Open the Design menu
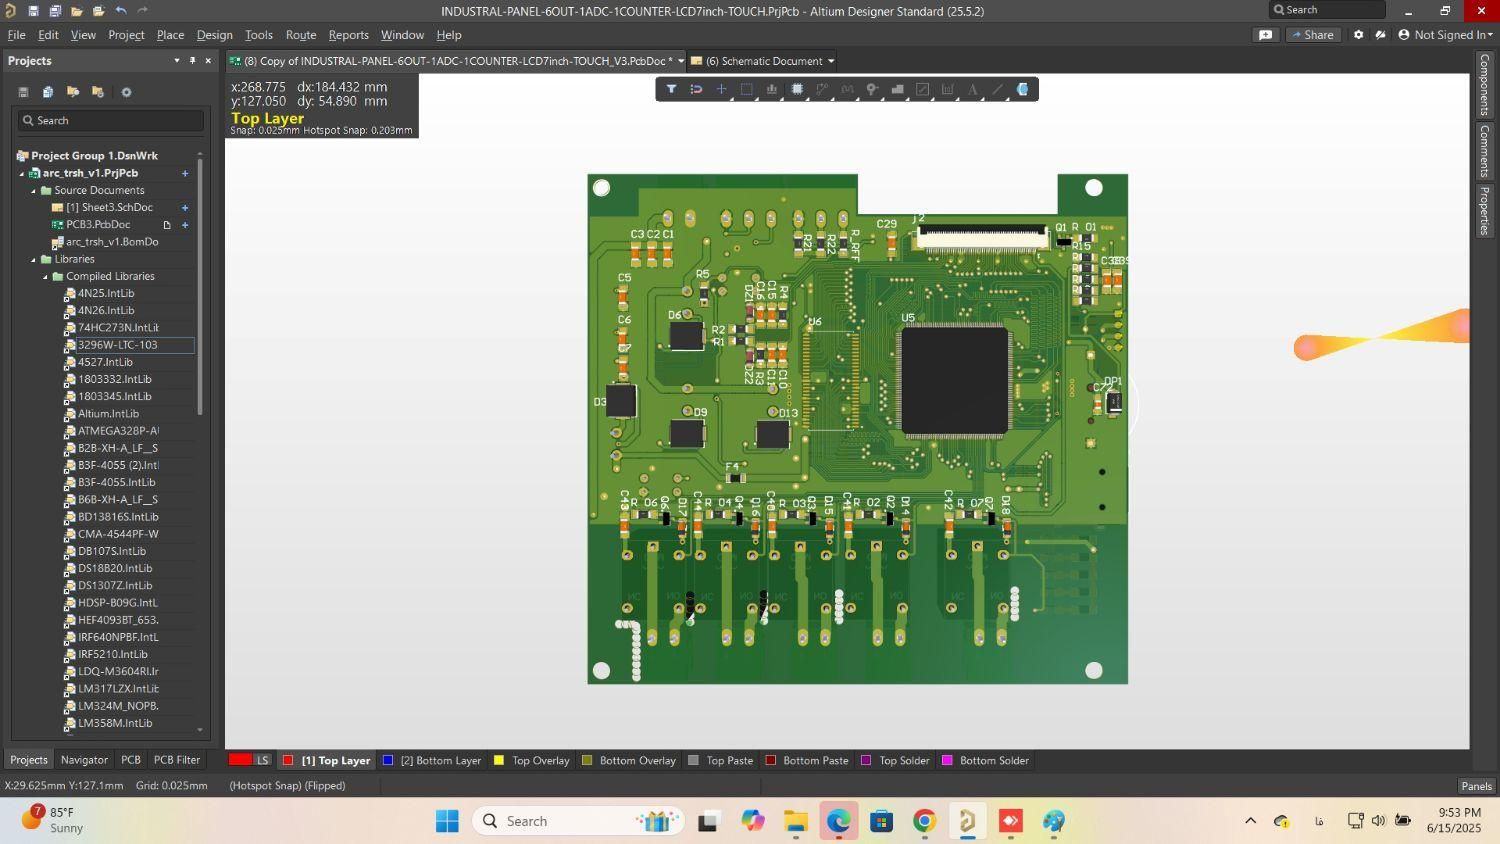 click(214, 34)
